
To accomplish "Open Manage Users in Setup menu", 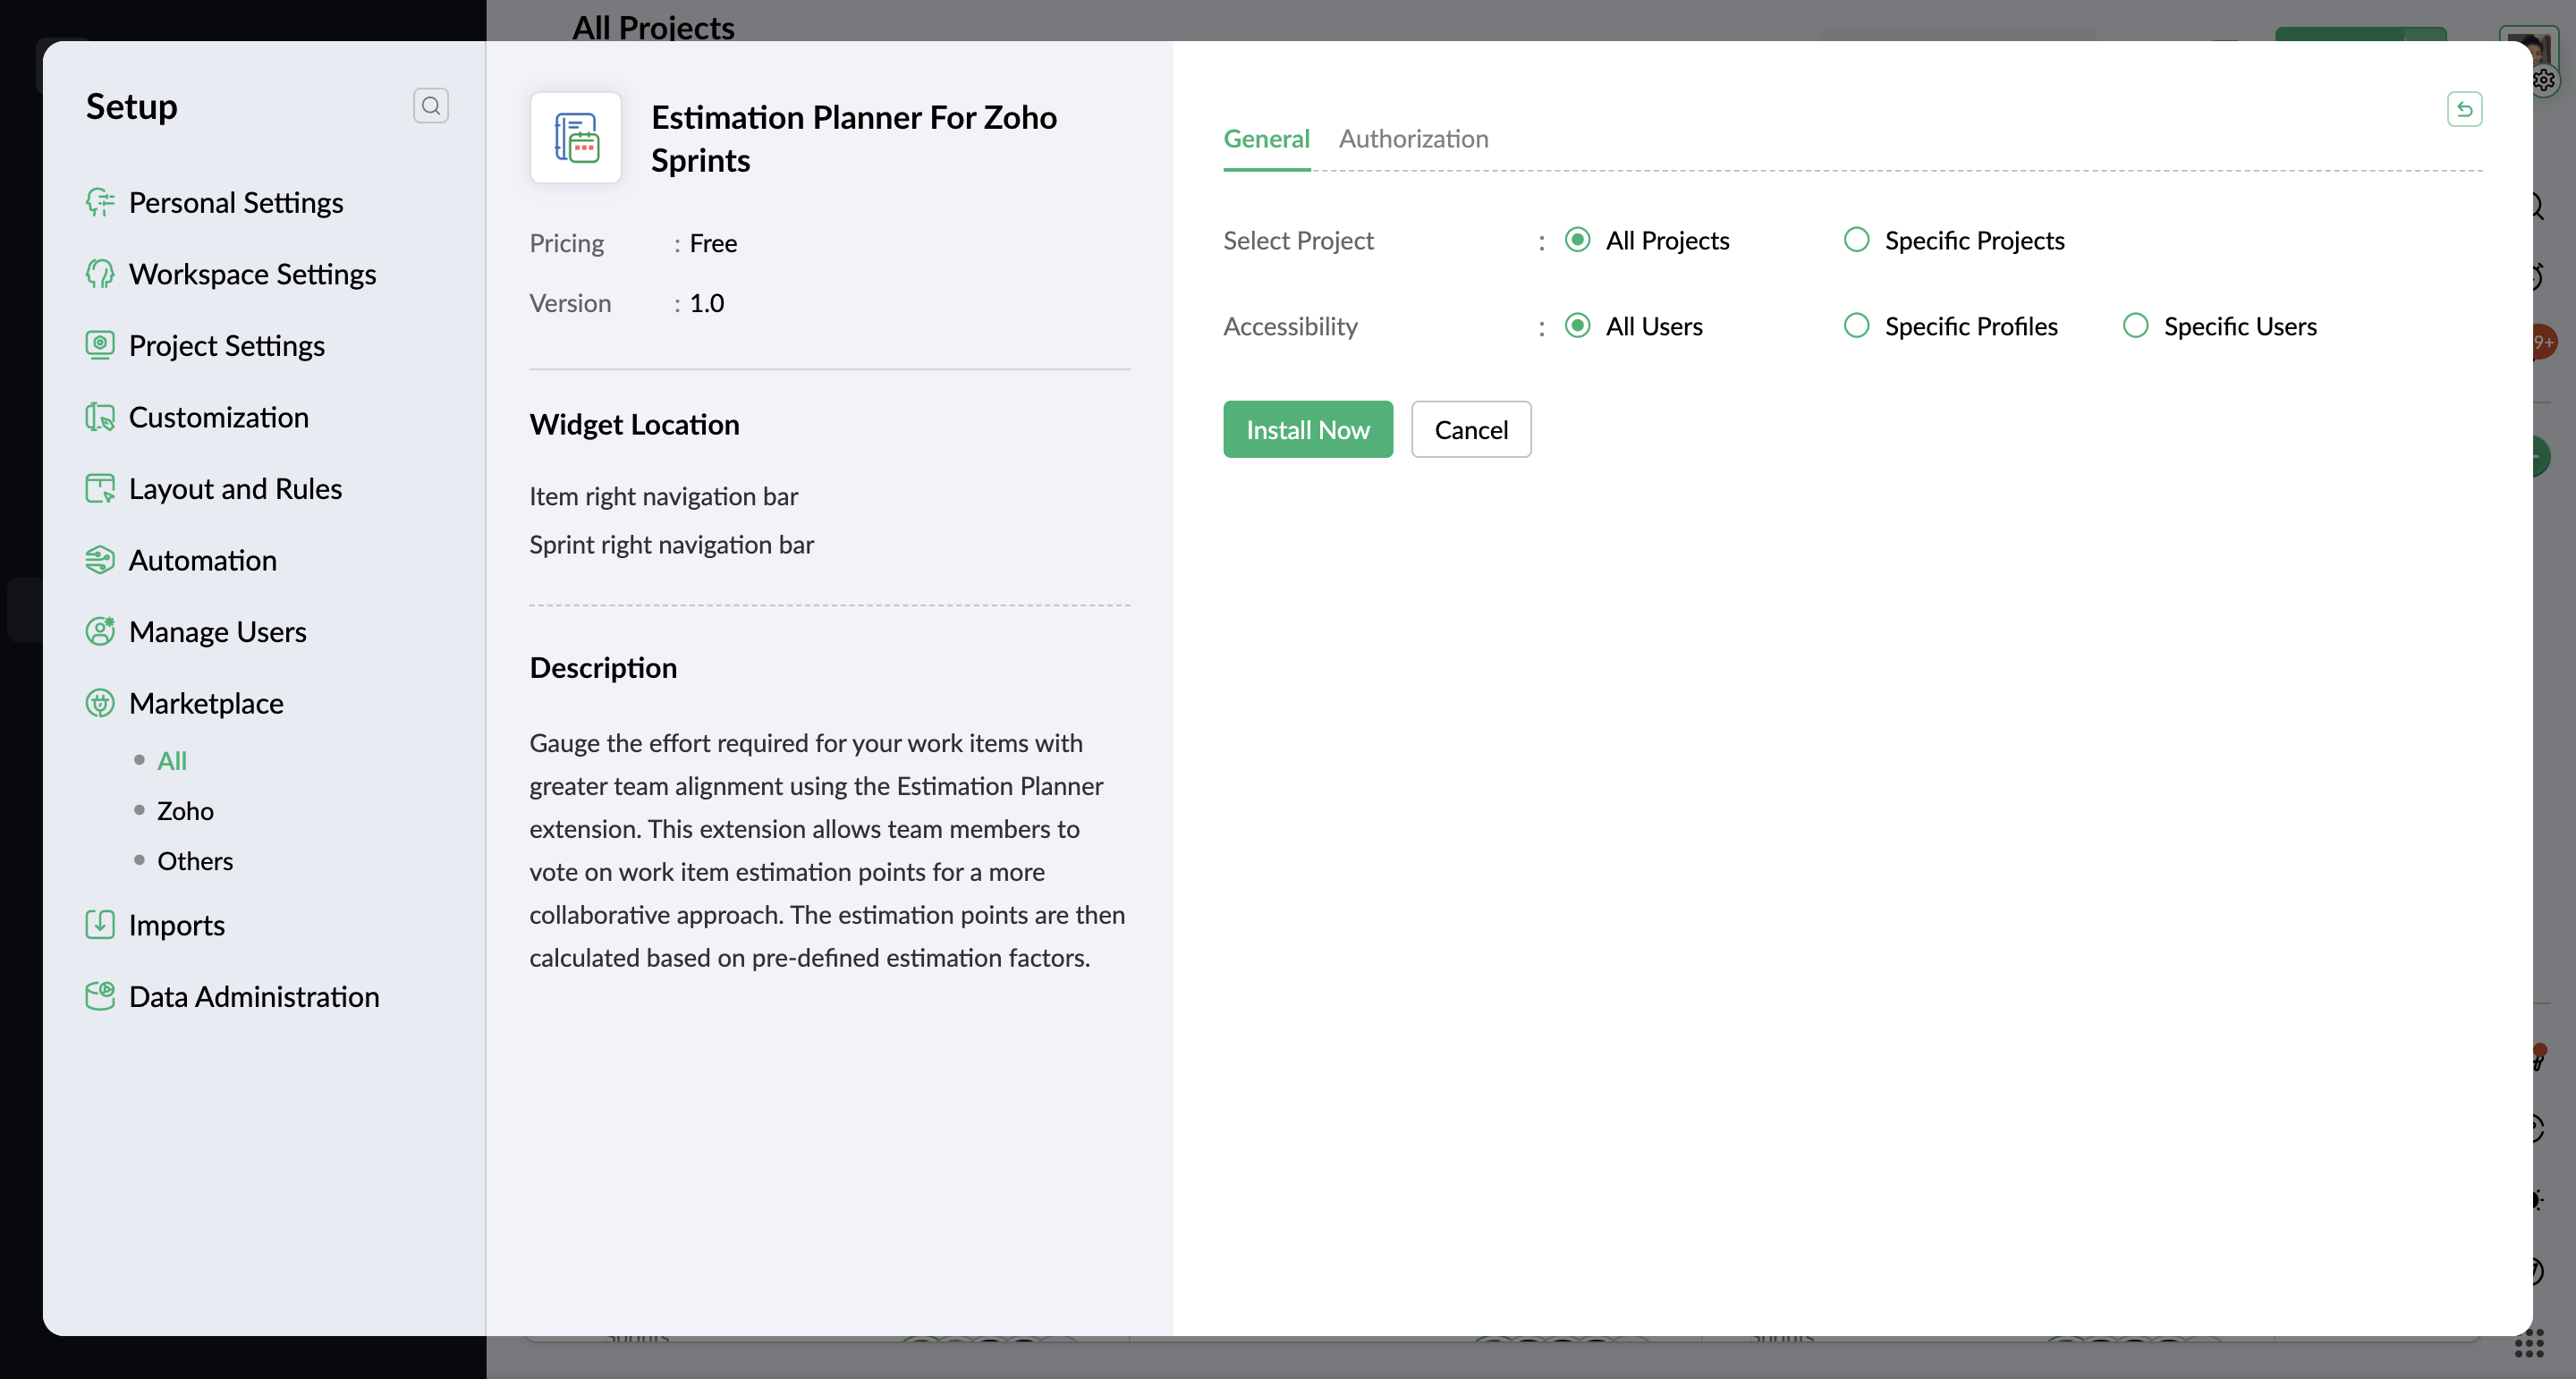I will (x=218, y=631).
